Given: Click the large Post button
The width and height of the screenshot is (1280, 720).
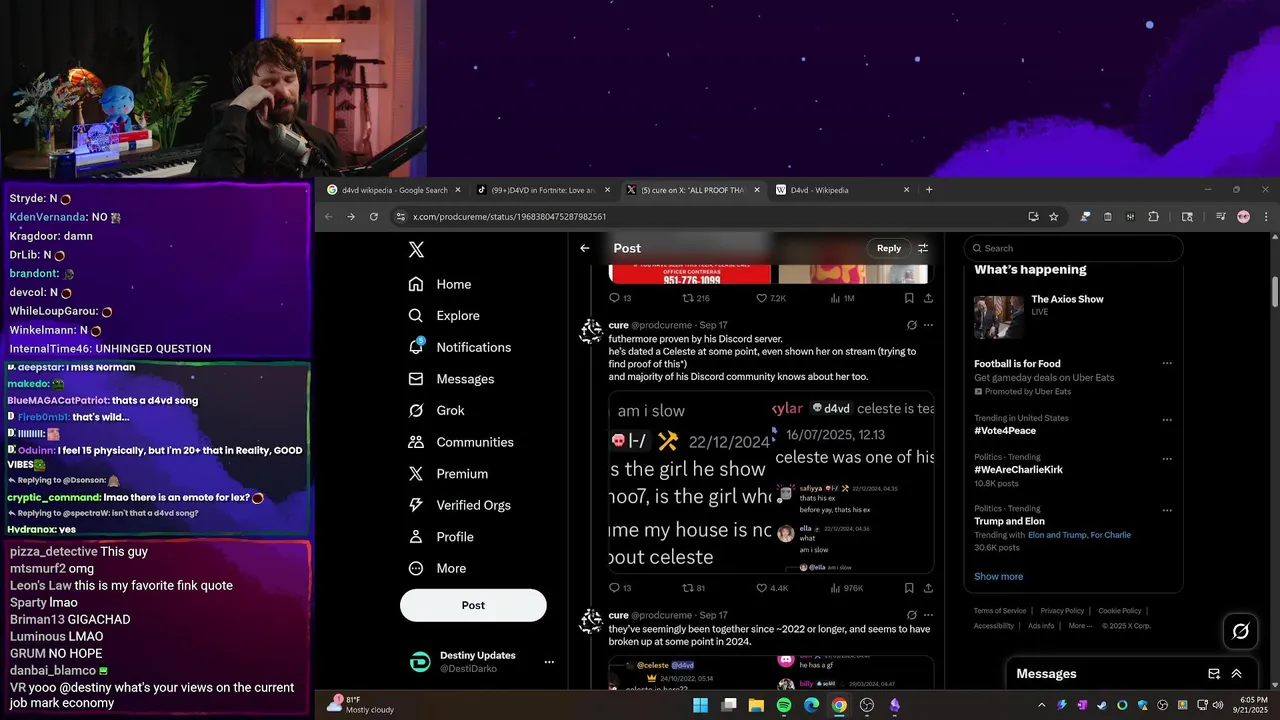Looking at the screenshot, I should (x=473, y=605).
